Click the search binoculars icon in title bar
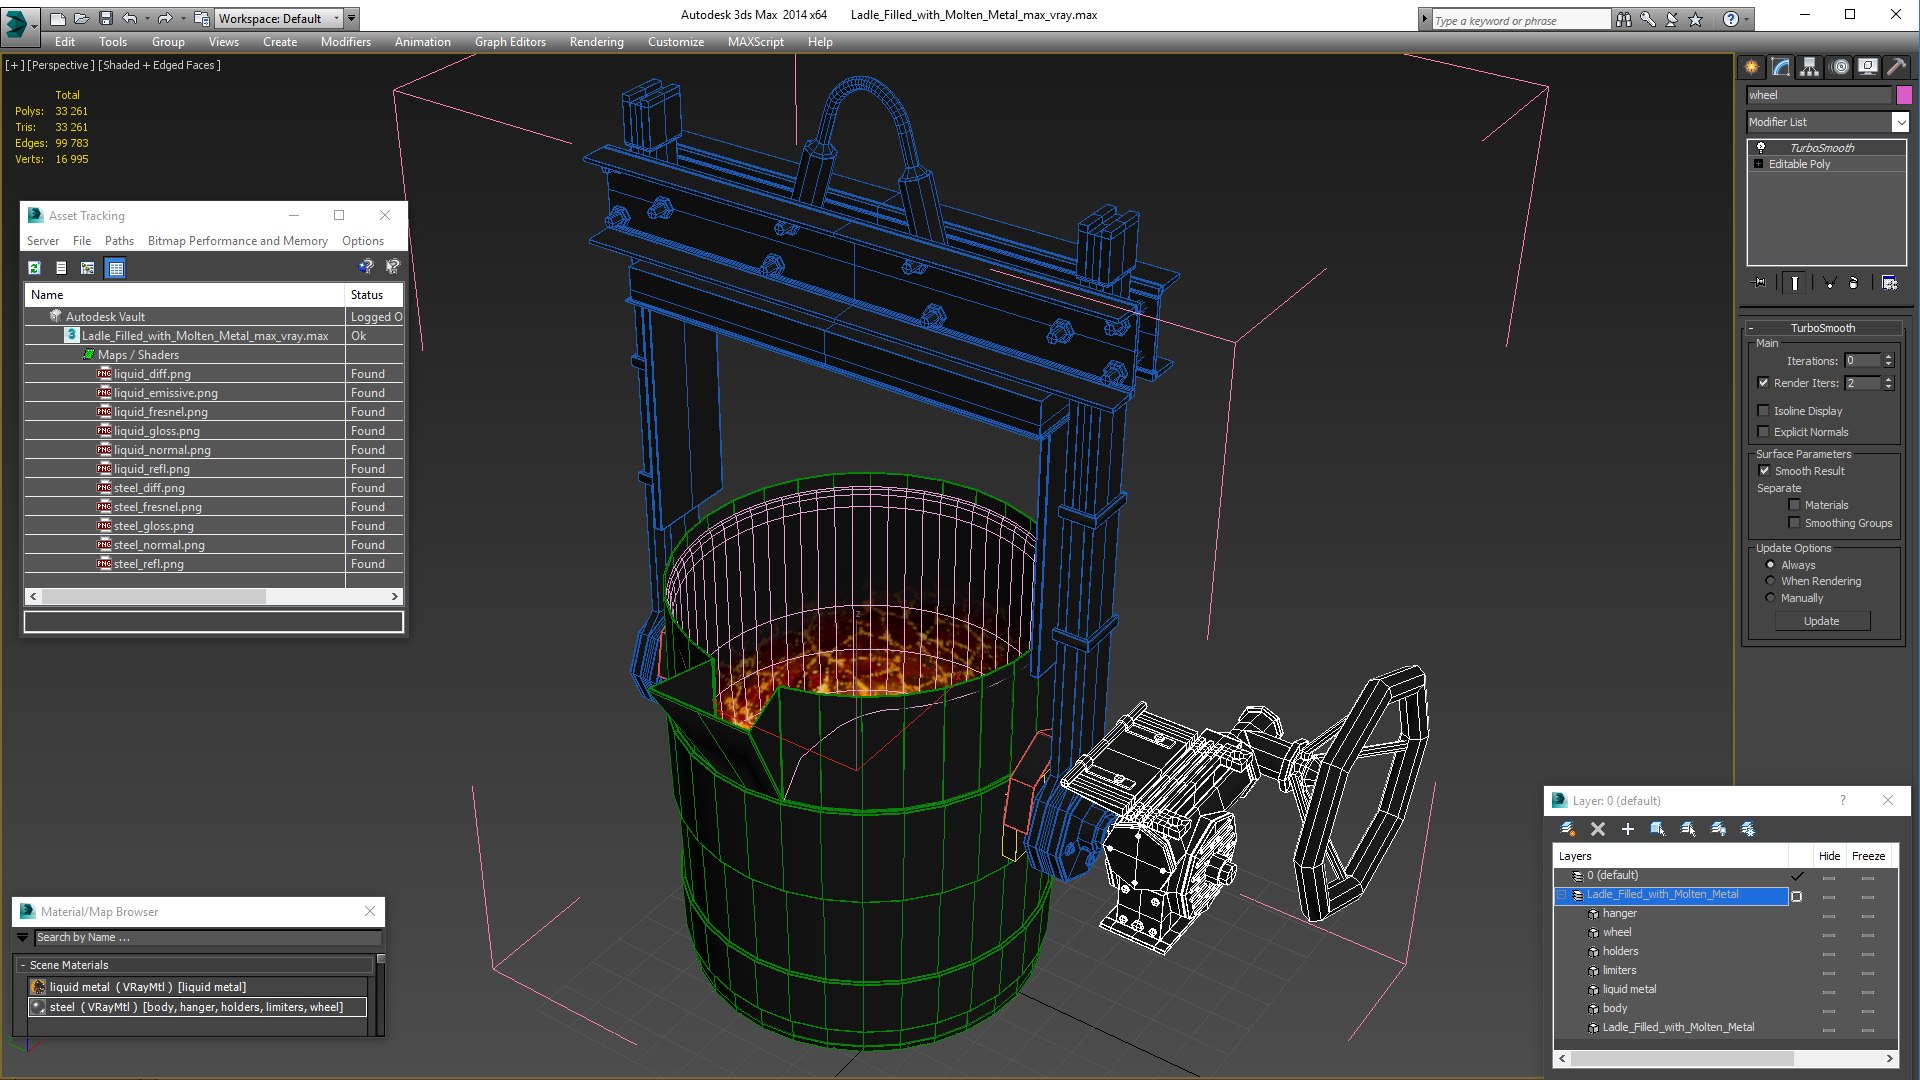Screen dimensions: 1920x1080 pos(1623,19)
